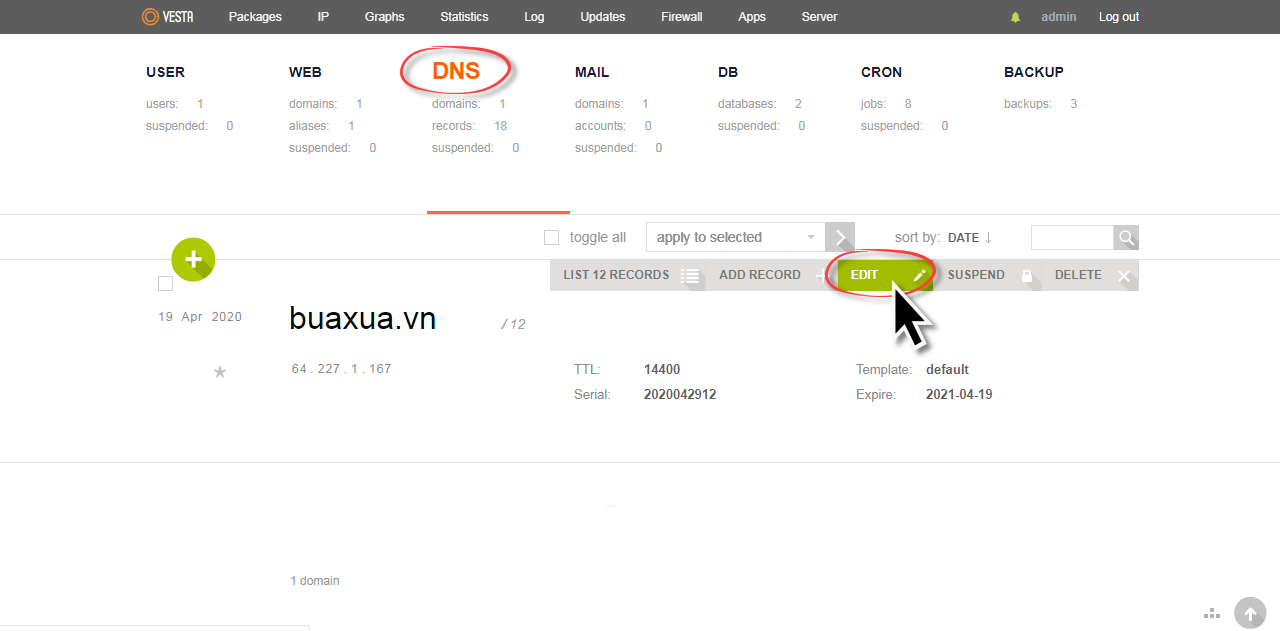Viewport: 1280px width, 631px height.
Task: Open the IP menu item
Action: click(x=323, y=17)
